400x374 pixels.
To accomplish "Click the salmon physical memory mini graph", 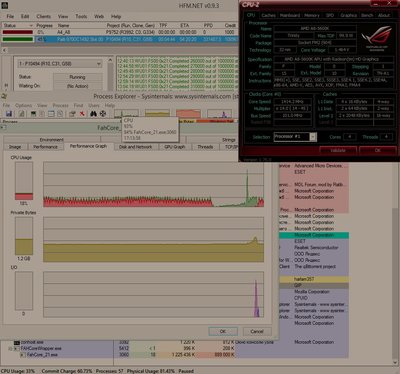I will point(188,114).
